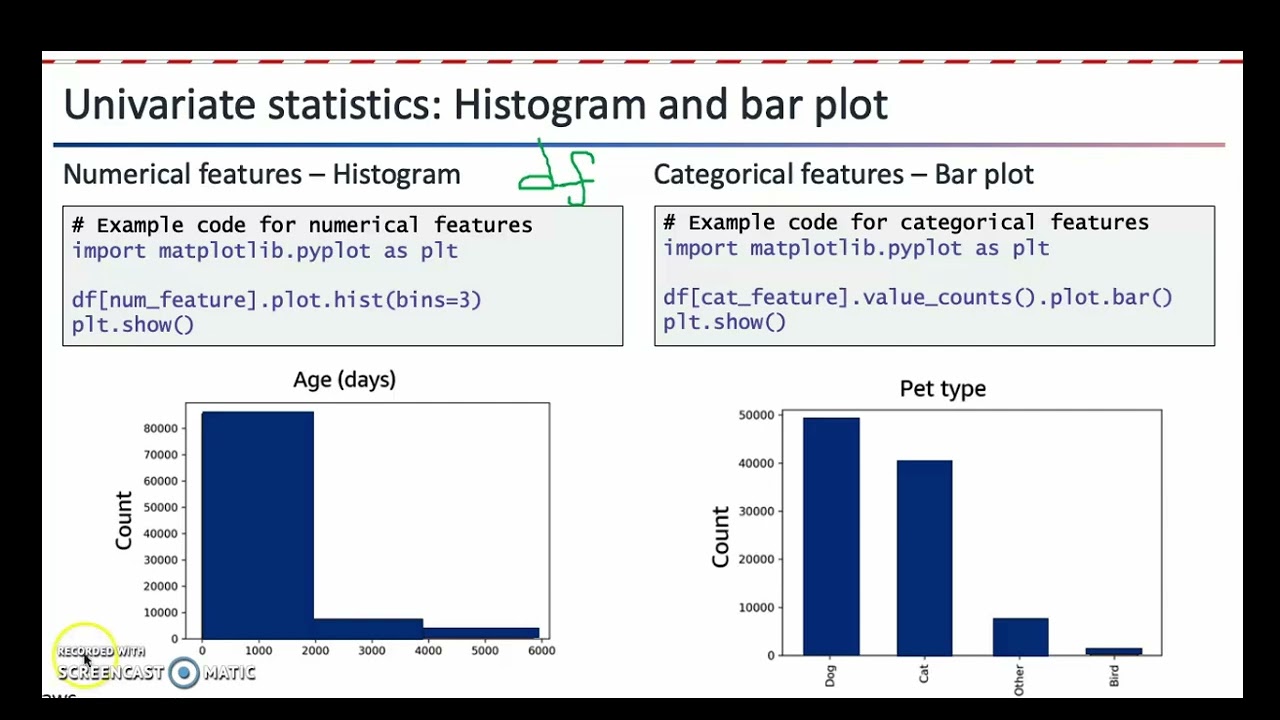Image resolution: width=1280 pixels, height=720 pixels.
Task: Click the 'Pet type' chart title
Action: 943,388
